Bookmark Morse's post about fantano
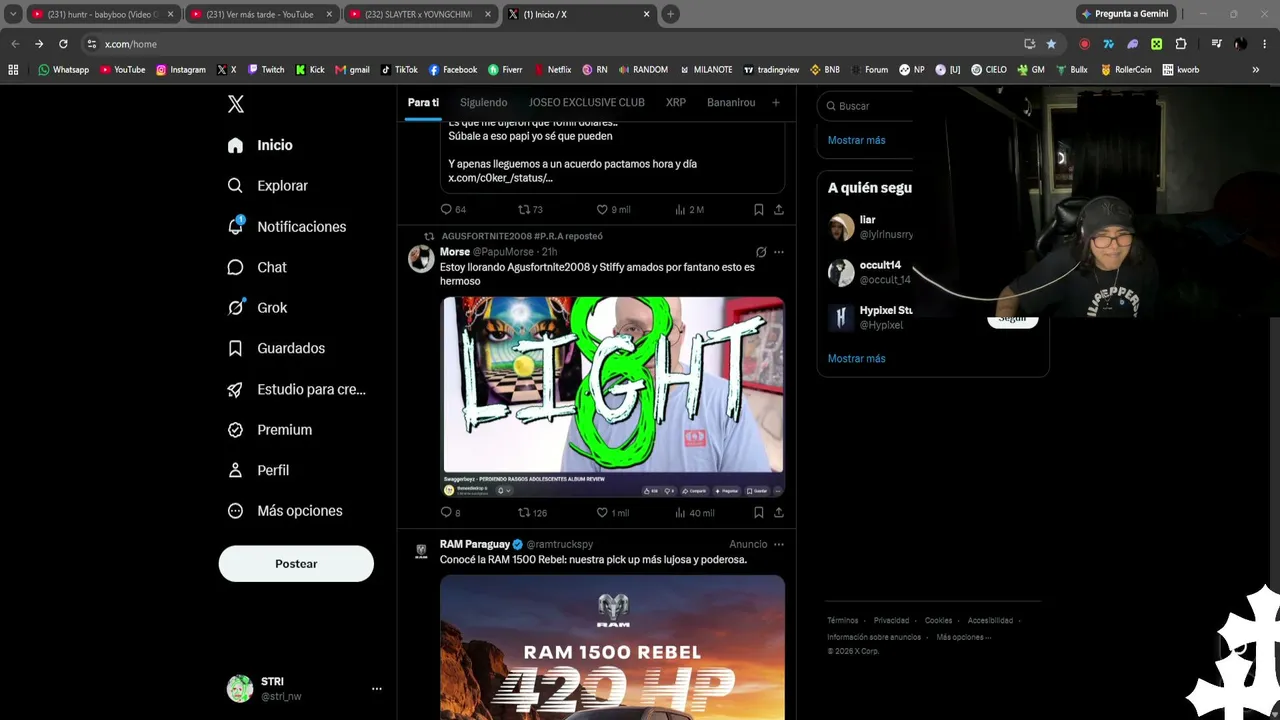The image size is (1280, 720). coord(759,513)
